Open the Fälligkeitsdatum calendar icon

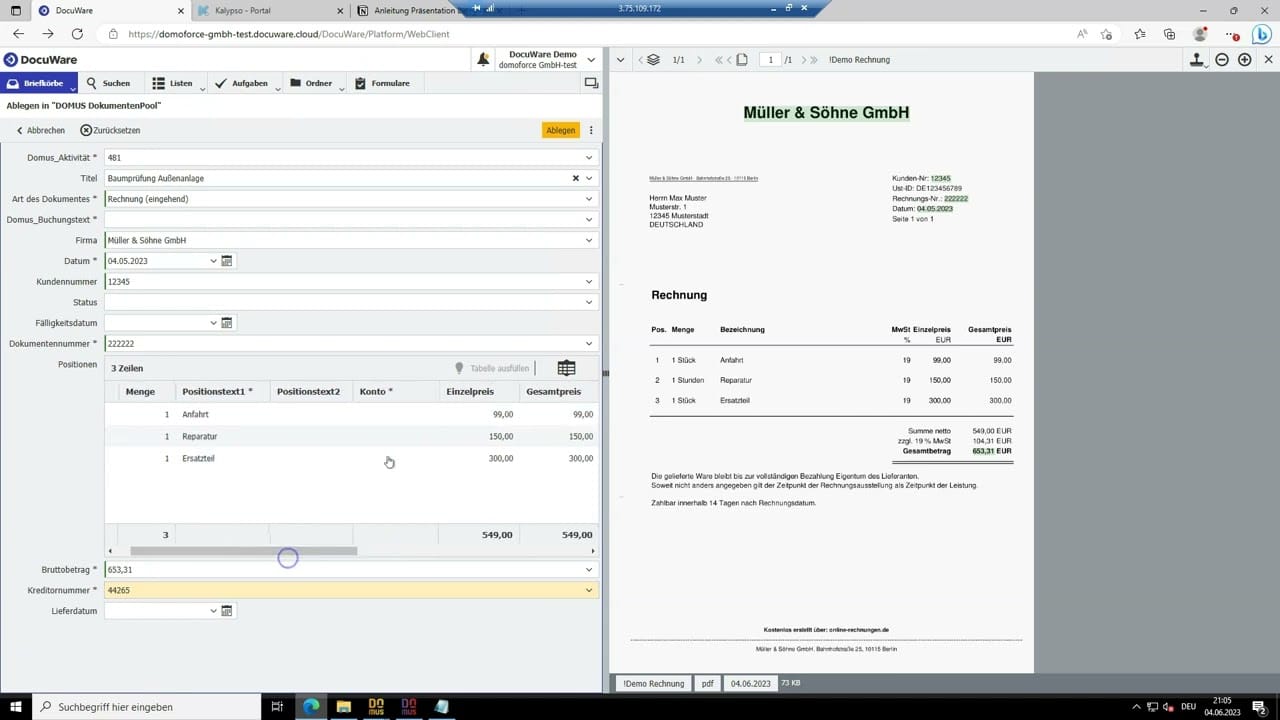(x=227, y=323)
